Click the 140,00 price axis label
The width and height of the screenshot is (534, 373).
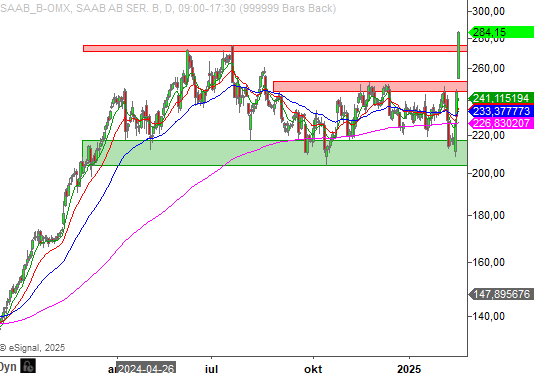(488, 316)
